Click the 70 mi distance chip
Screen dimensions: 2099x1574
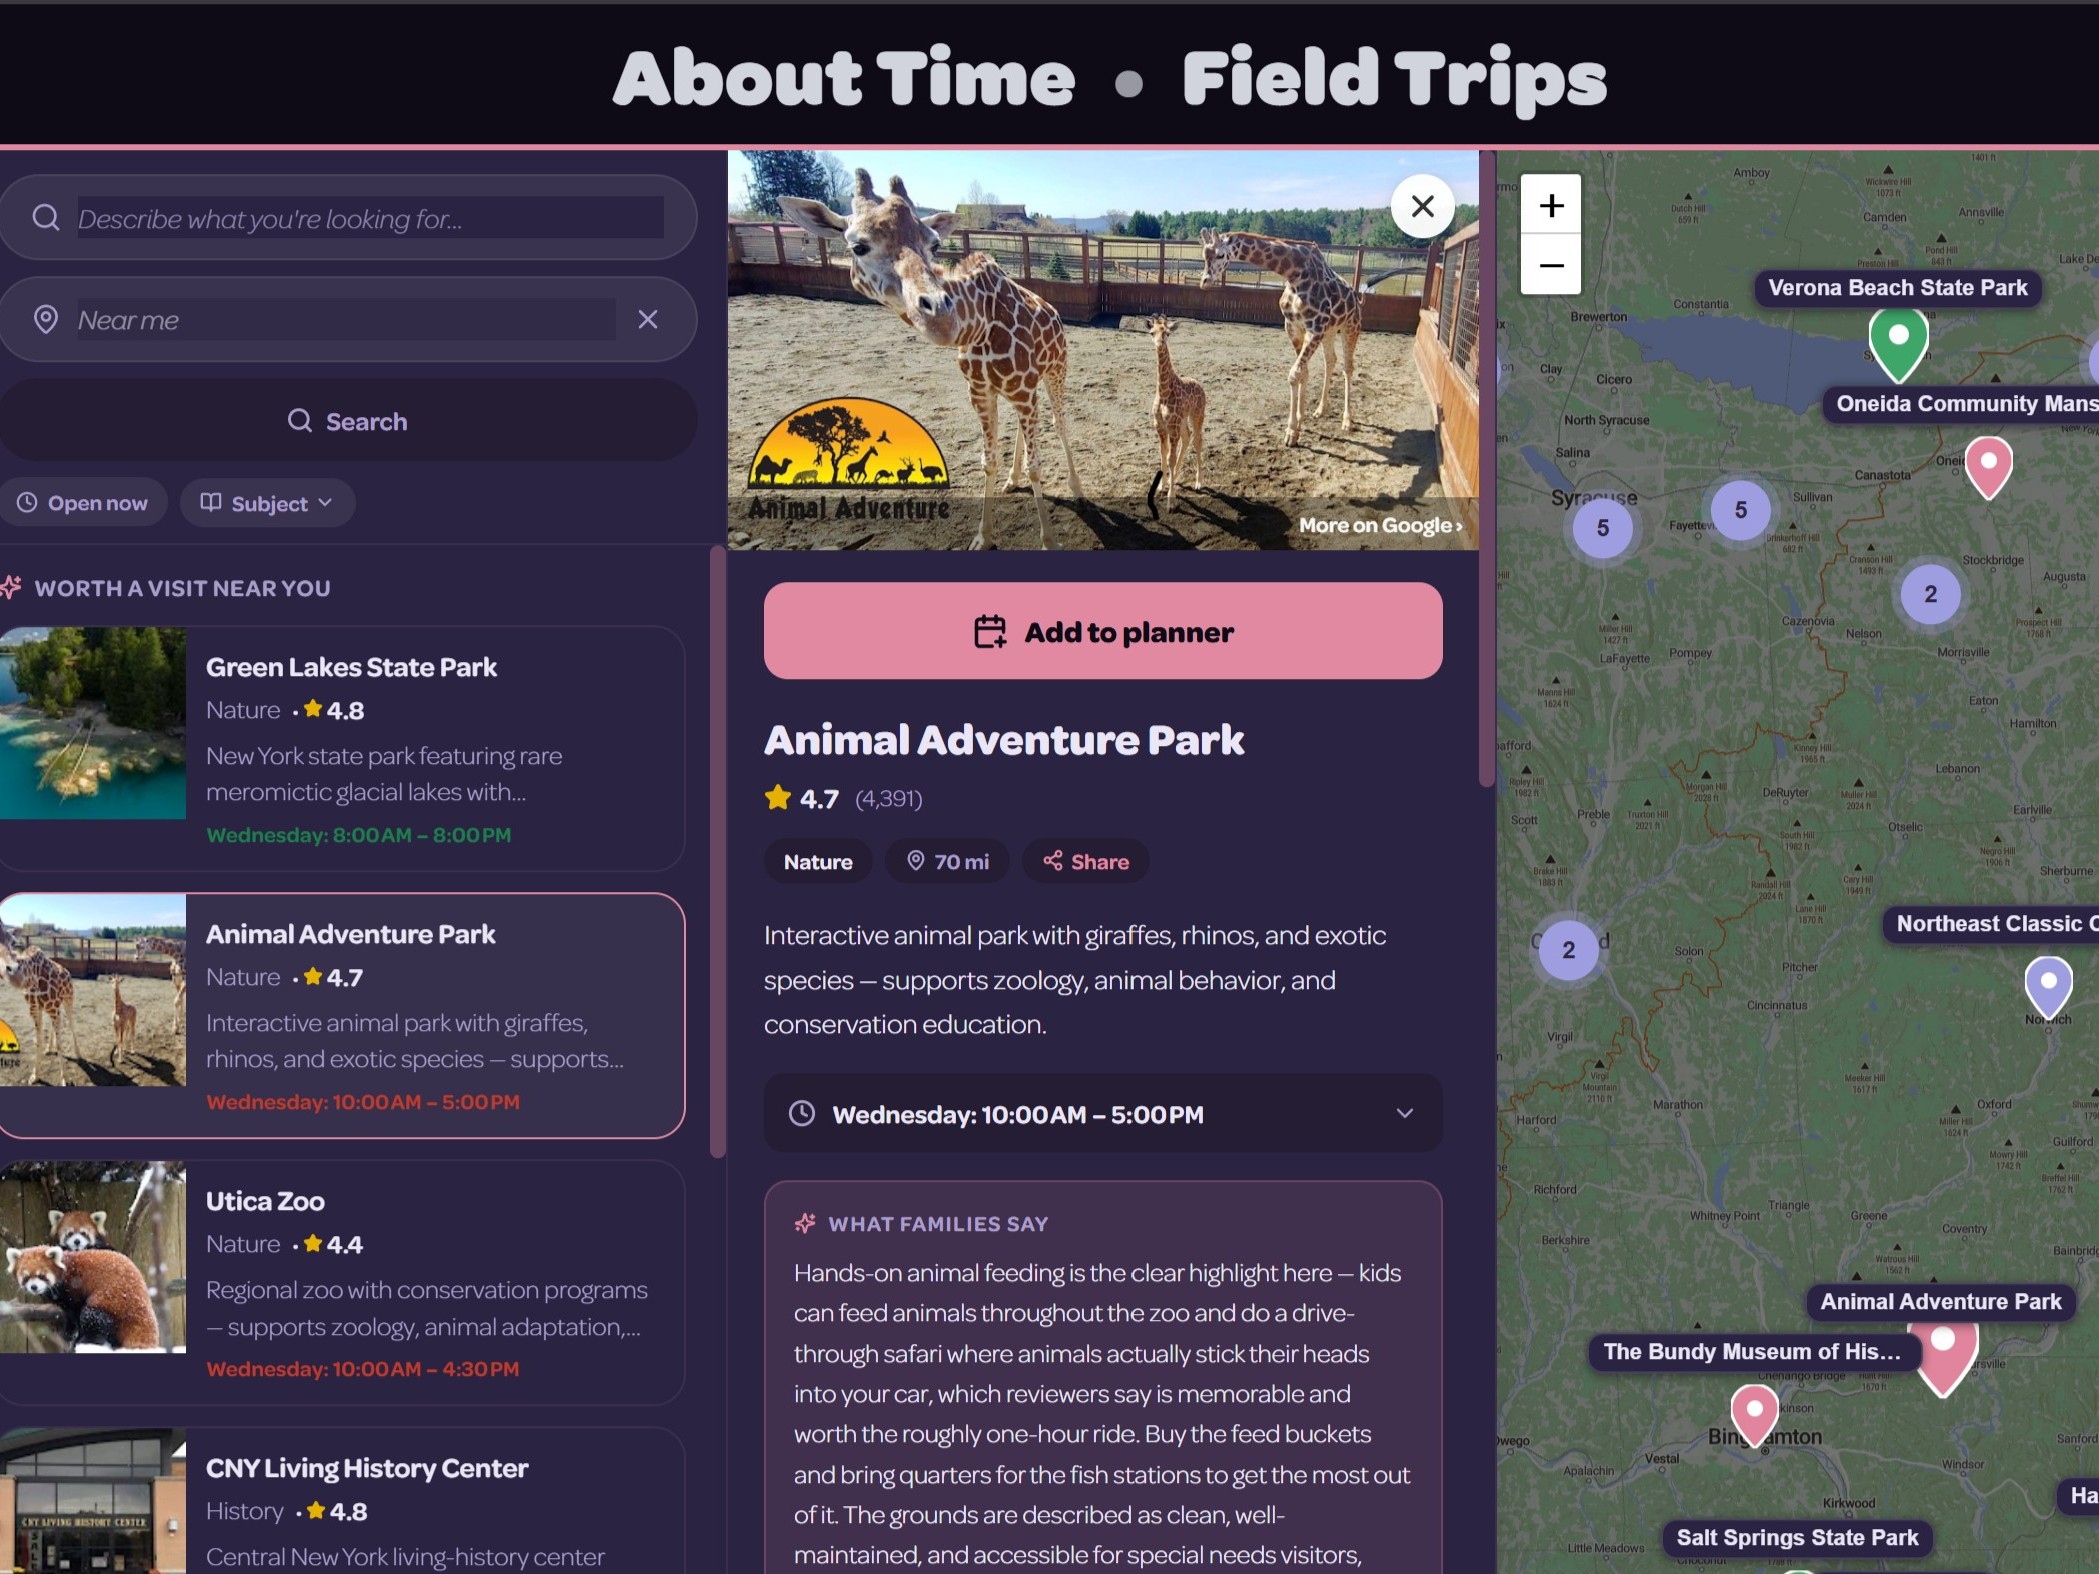[x=947, y=861]
